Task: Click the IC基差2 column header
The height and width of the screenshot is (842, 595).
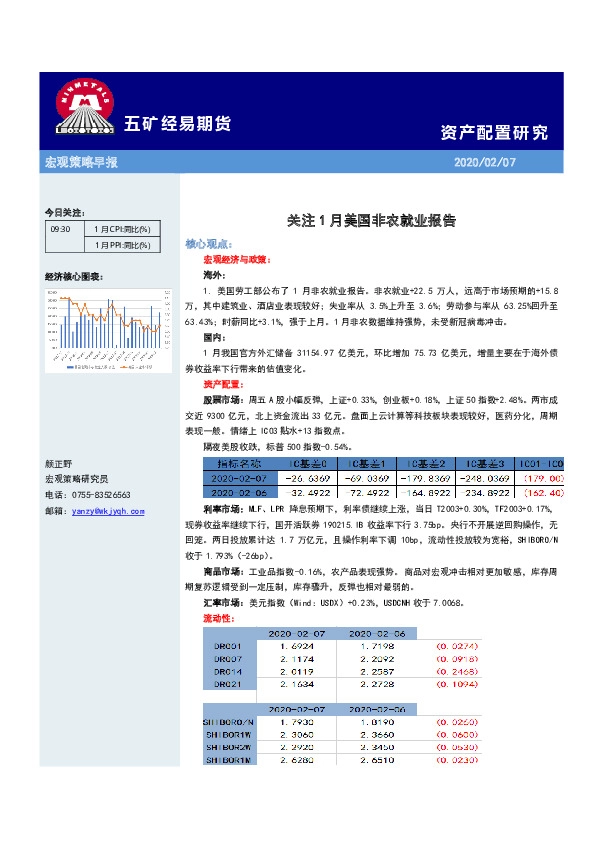Action: click(x=426, y=463)
